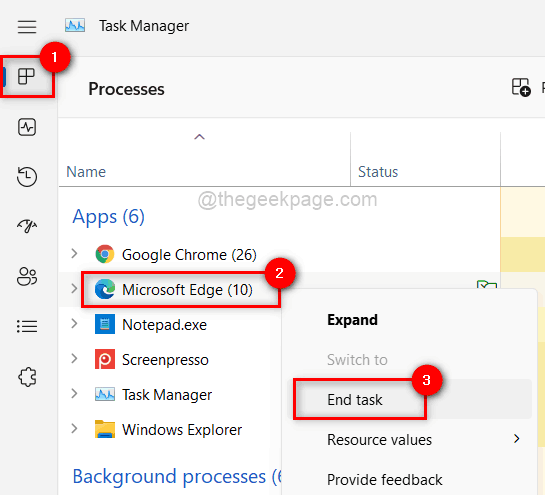
Task: Expand the Google Chrome process group
Action: 74,253
